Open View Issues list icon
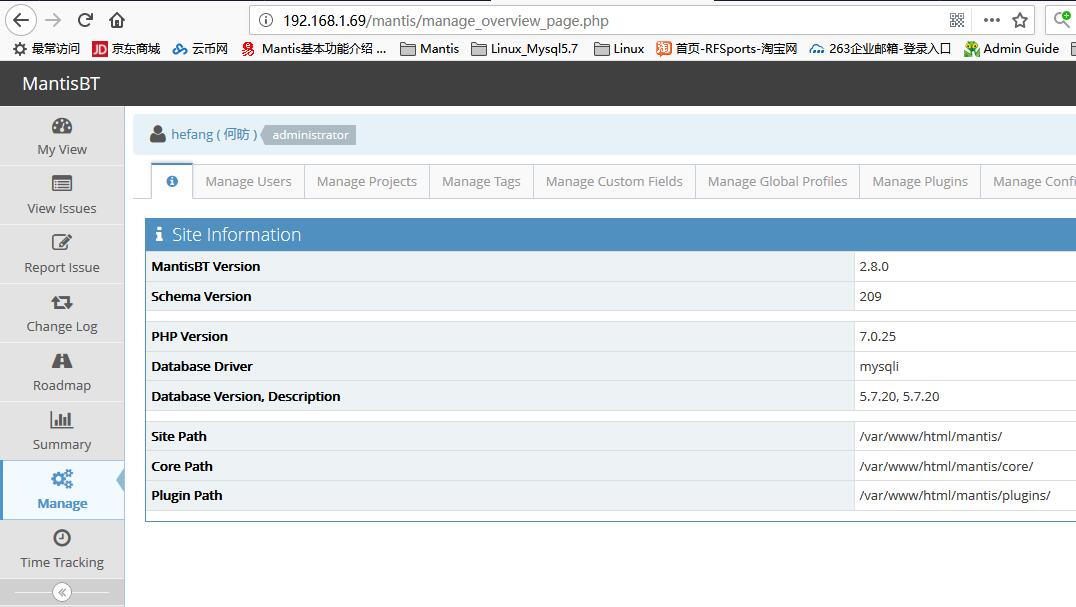This screenshot has width=1076, height=607. pyautogui.click(x=62, y=184)
